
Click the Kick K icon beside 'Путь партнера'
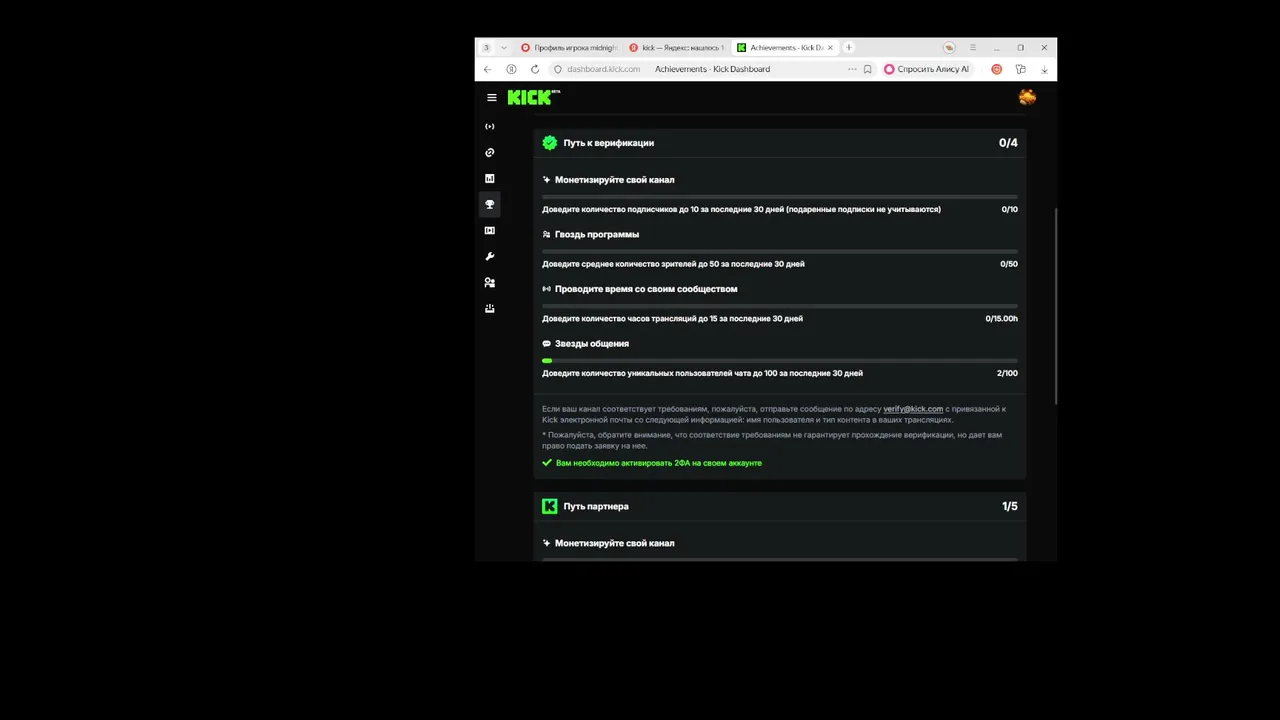[x=549, y=506]
